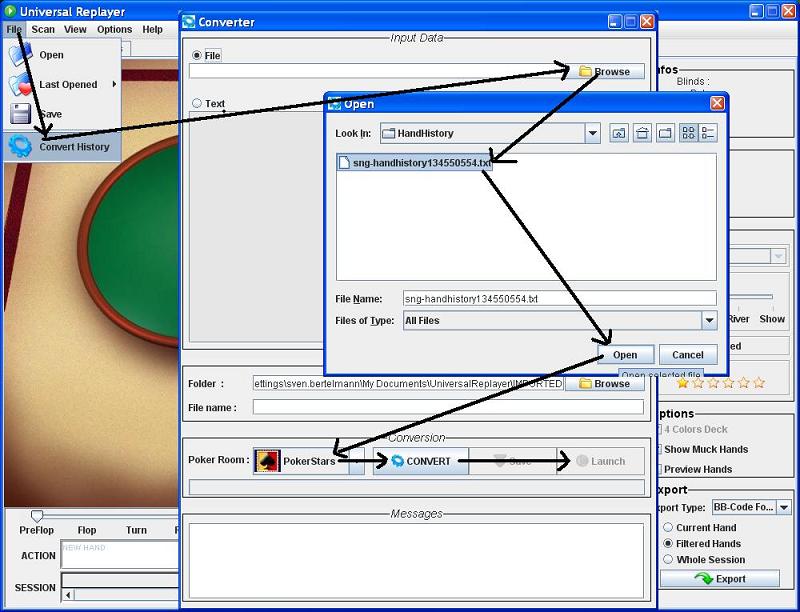Click Browse button next to Folder field
The image size is (800, 612).
click(605, 384)
